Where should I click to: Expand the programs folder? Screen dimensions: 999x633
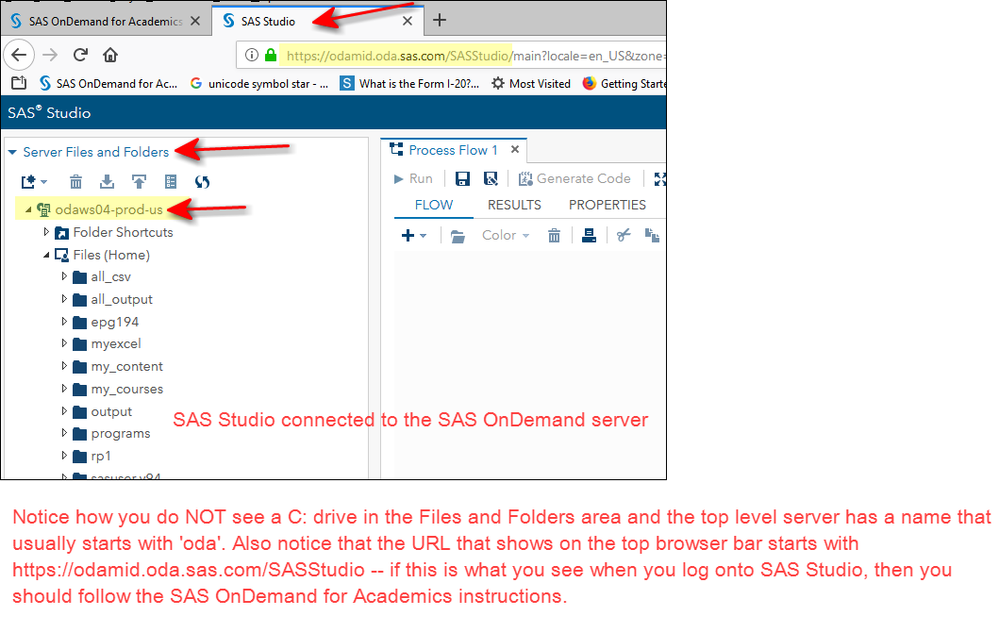(x=64, y=433)
